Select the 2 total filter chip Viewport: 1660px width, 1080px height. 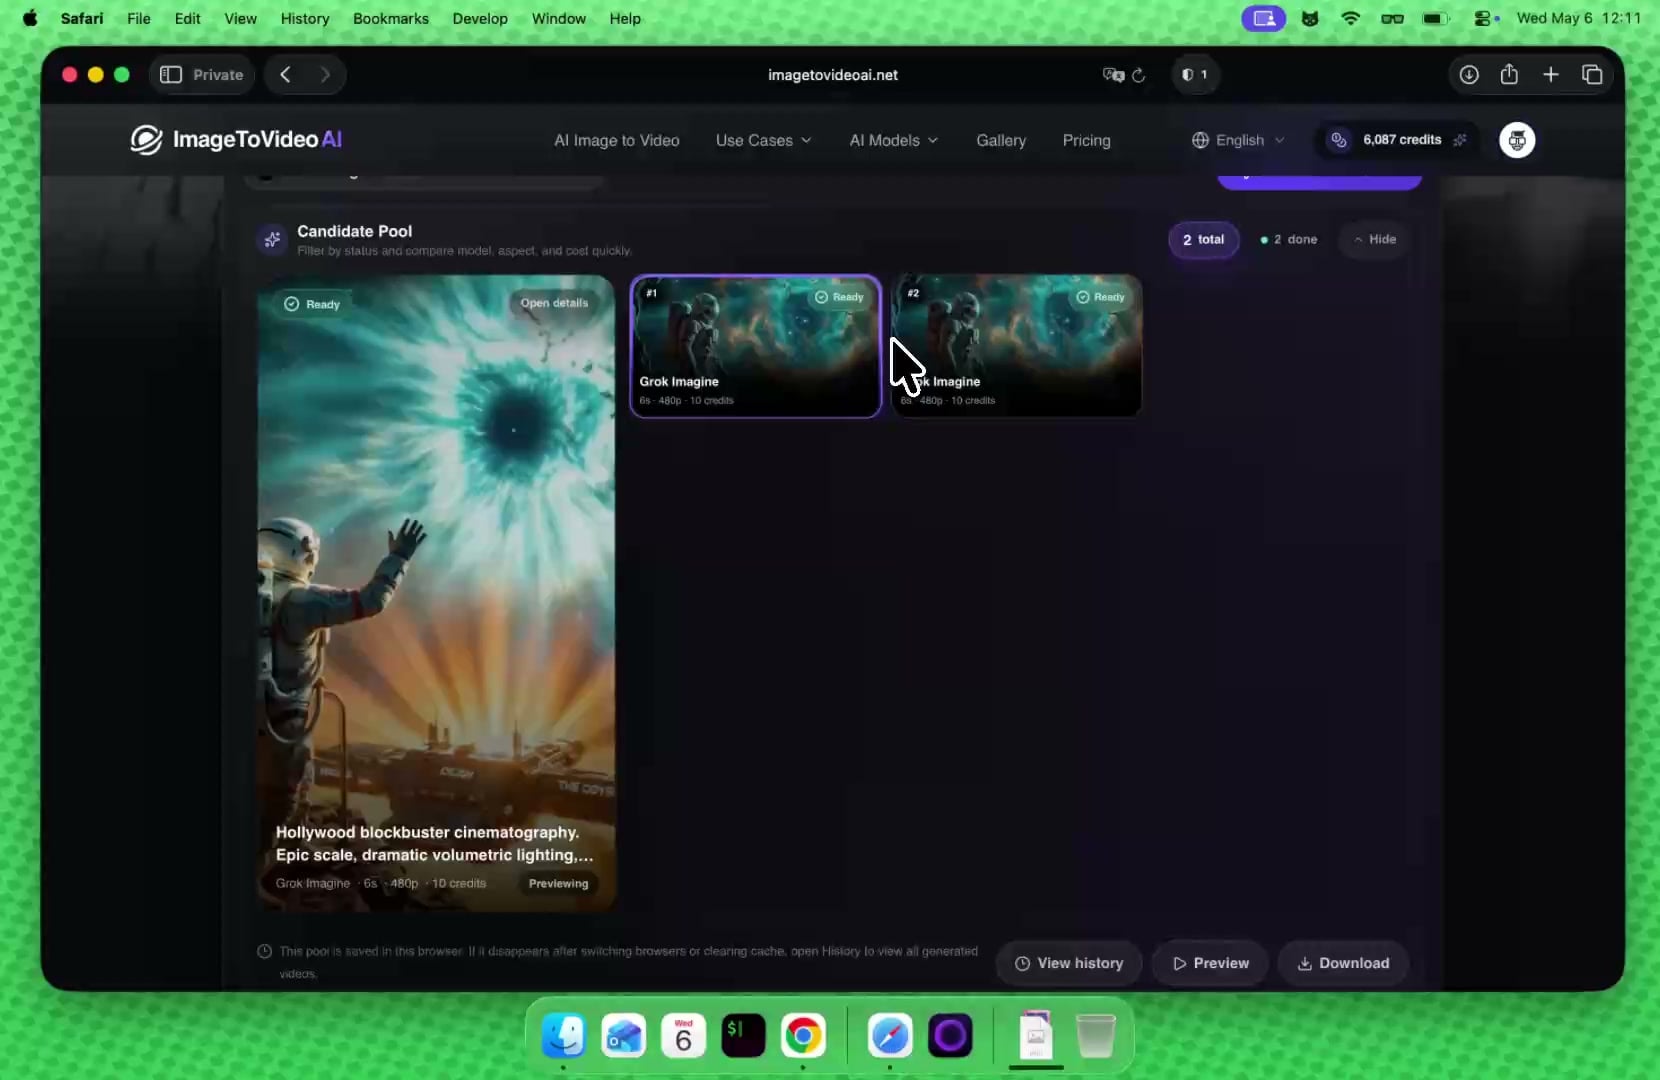click(1203, 240)
